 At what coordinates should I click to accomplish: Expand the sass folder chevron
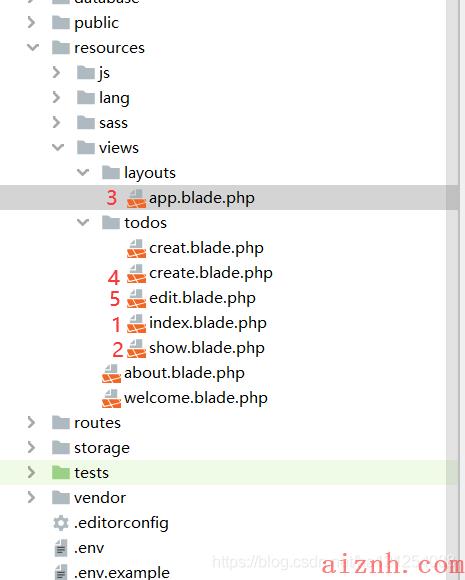[x=56, y=122]
